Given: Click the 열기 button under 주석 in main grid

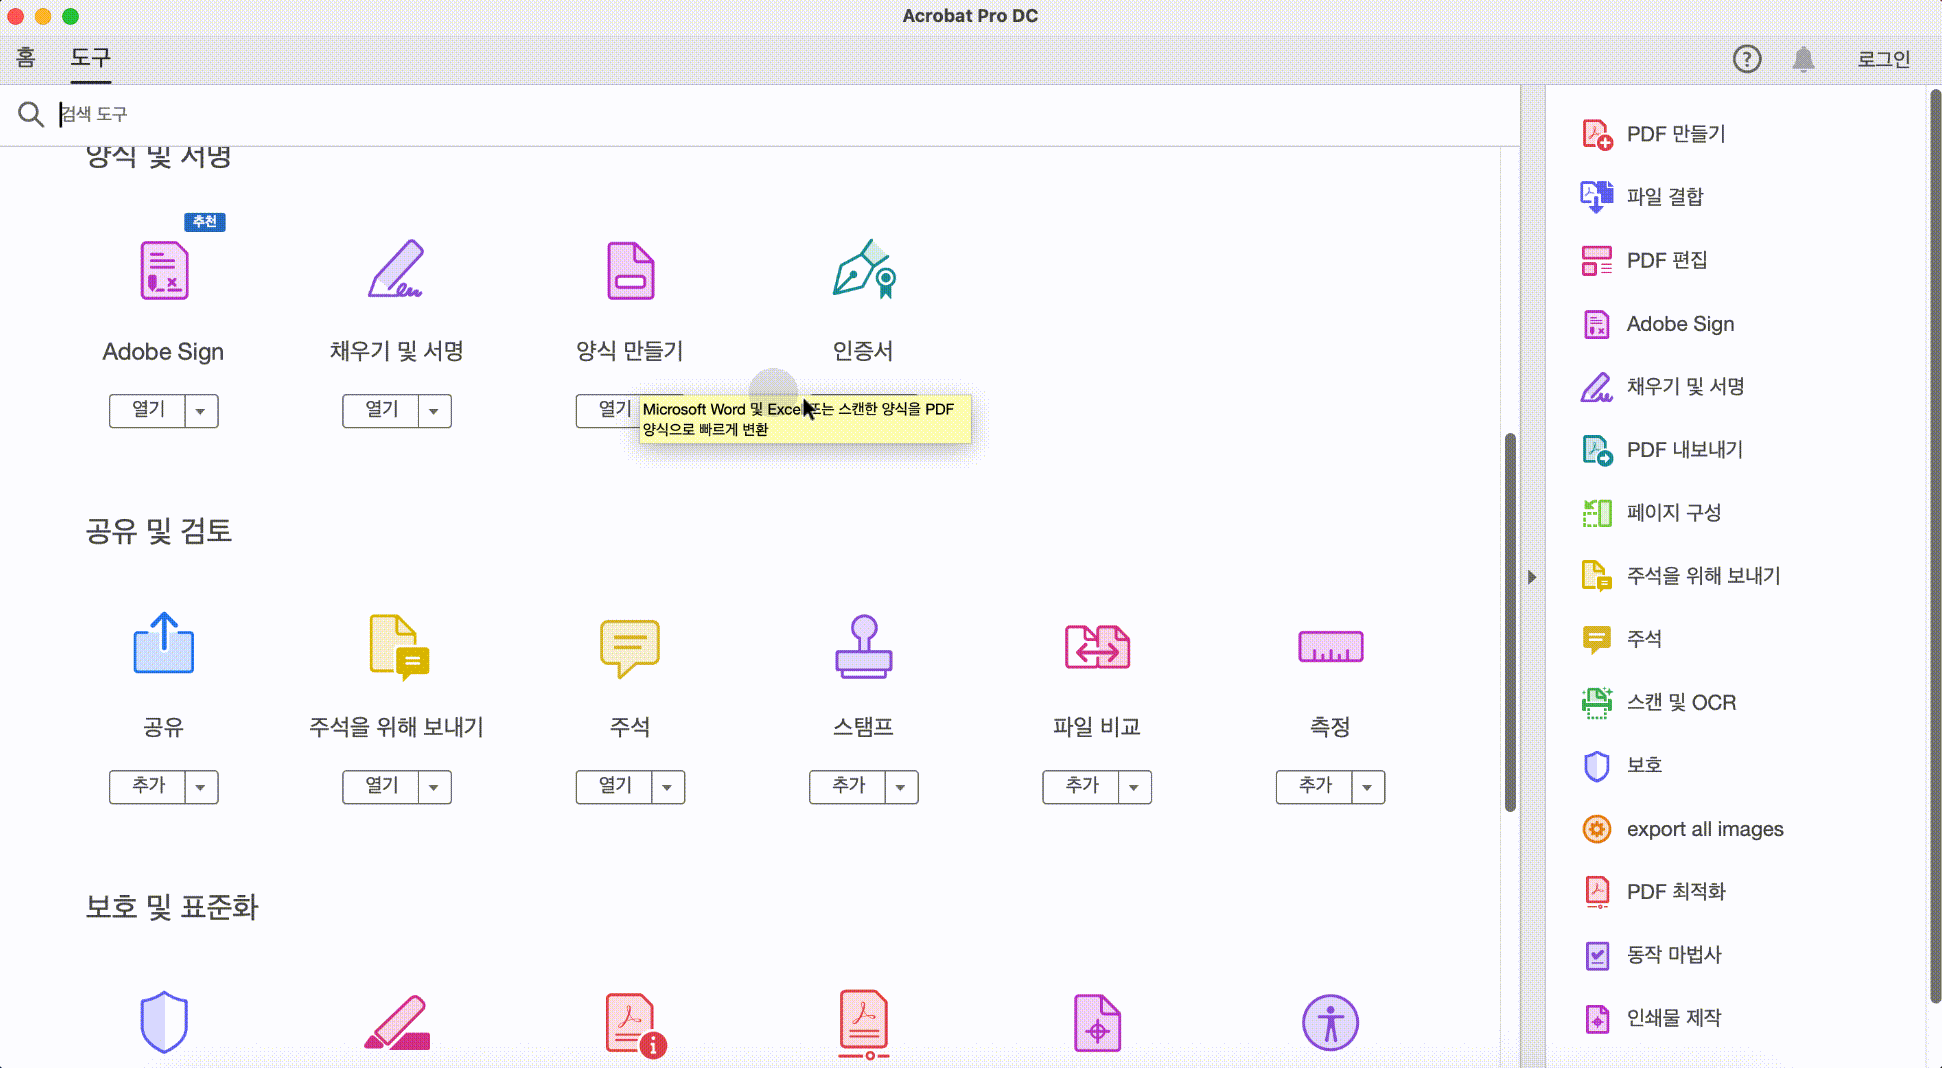Looking at the screenshot, I should click(x=614, y=787).
